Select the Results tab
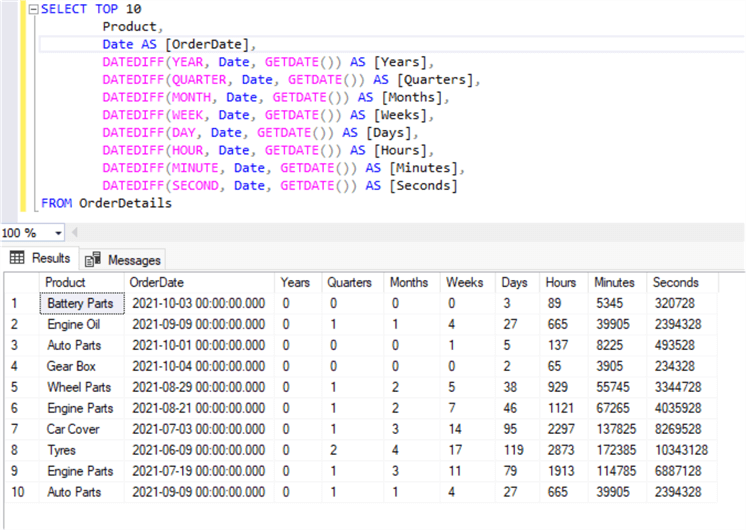 pyautogui.click(x=40, y=258)
